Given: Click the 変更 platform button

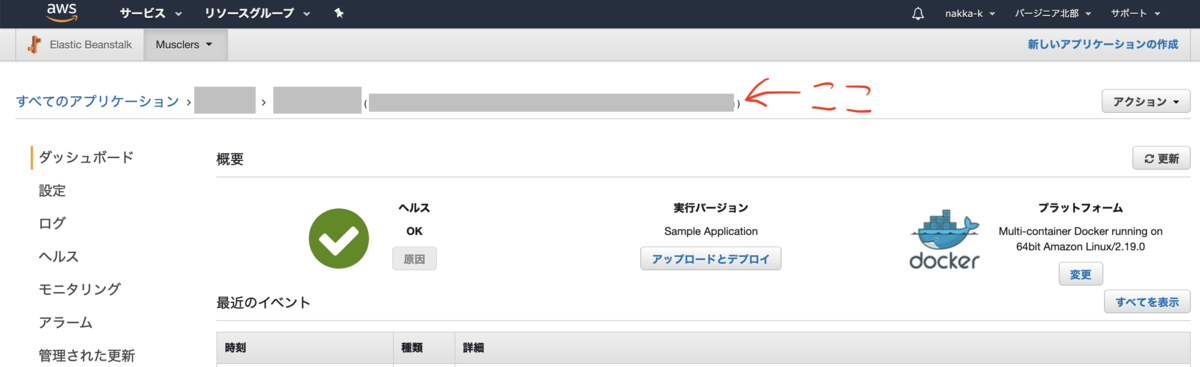Looking at the screenshot, I should 1080,274.
